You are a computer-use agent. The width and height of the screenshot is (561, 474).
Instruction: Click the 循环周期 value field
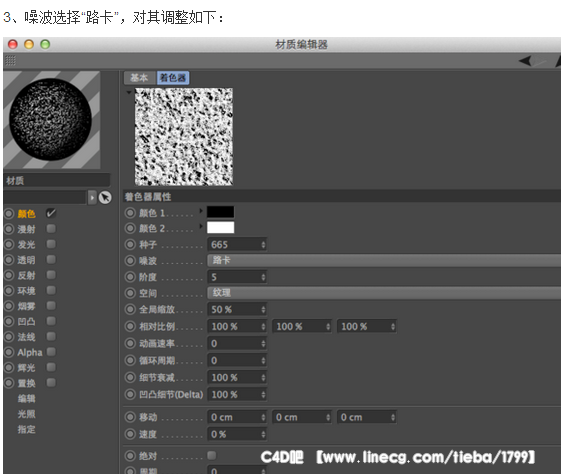click(x=237, y=361)
